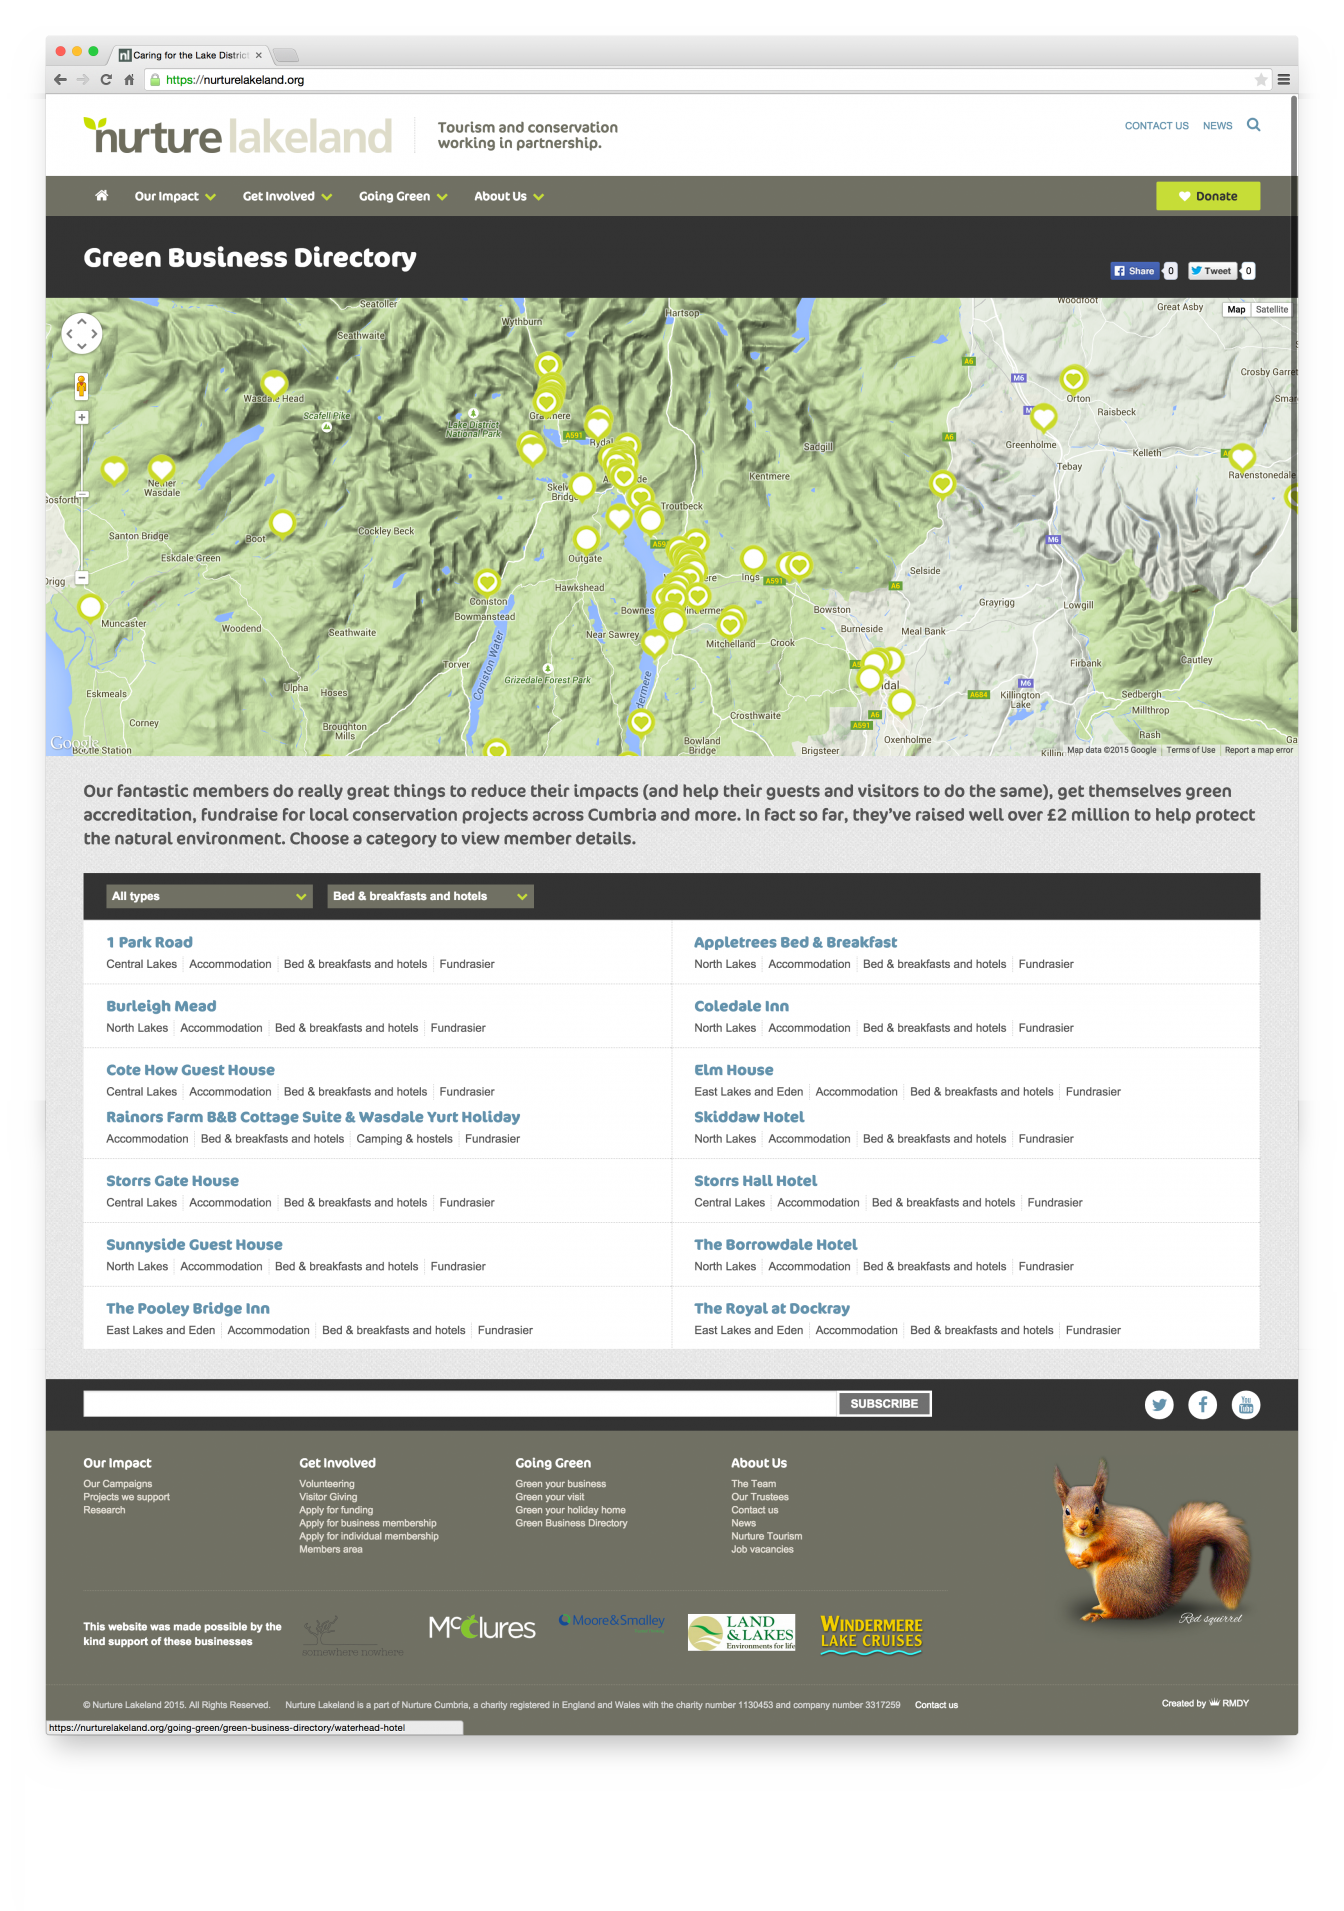
Task: Switch map to Satellite view
Action: coord(1272,310)
